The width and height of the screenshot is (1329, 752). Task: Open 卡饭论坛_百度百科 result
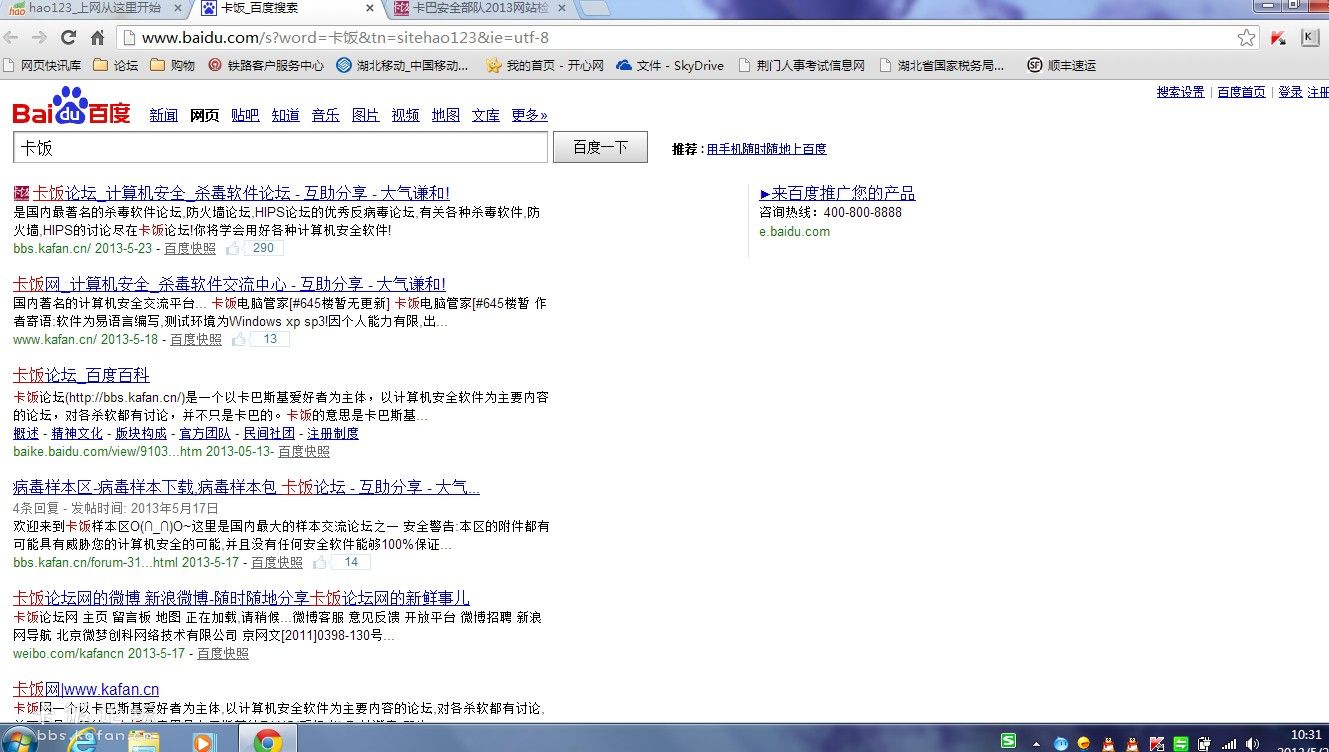click(81, 375)
